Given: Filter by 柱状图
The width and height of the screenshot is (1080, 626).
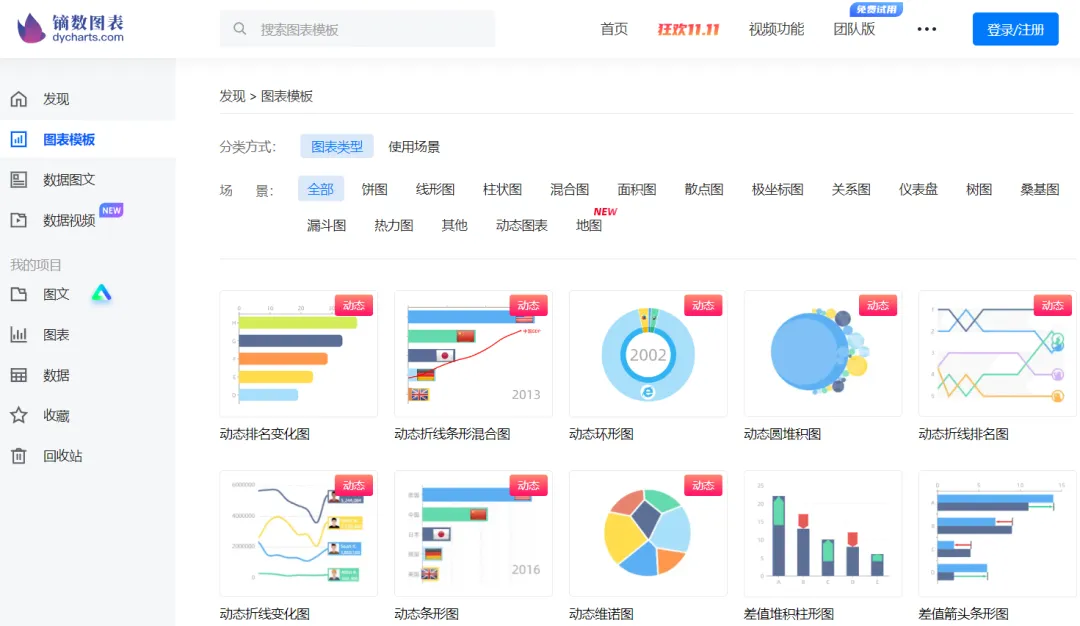Looking at the screenshot, I should point(502,189).
